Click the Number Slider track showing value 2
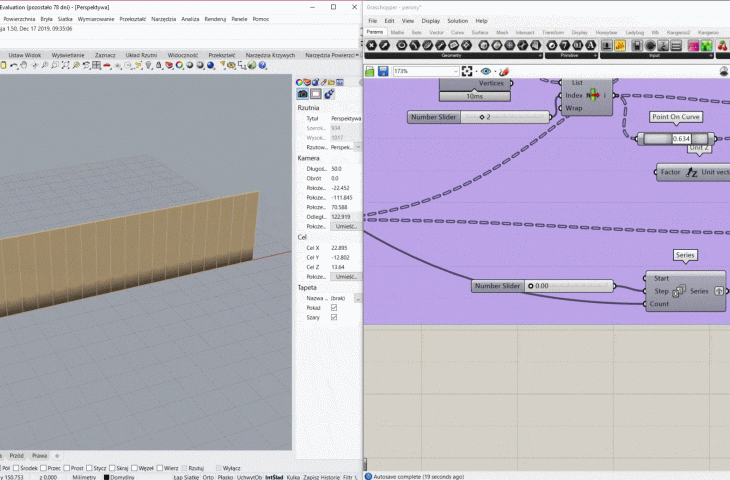Screen dimensions: 730x480 [x=505, y=117]
